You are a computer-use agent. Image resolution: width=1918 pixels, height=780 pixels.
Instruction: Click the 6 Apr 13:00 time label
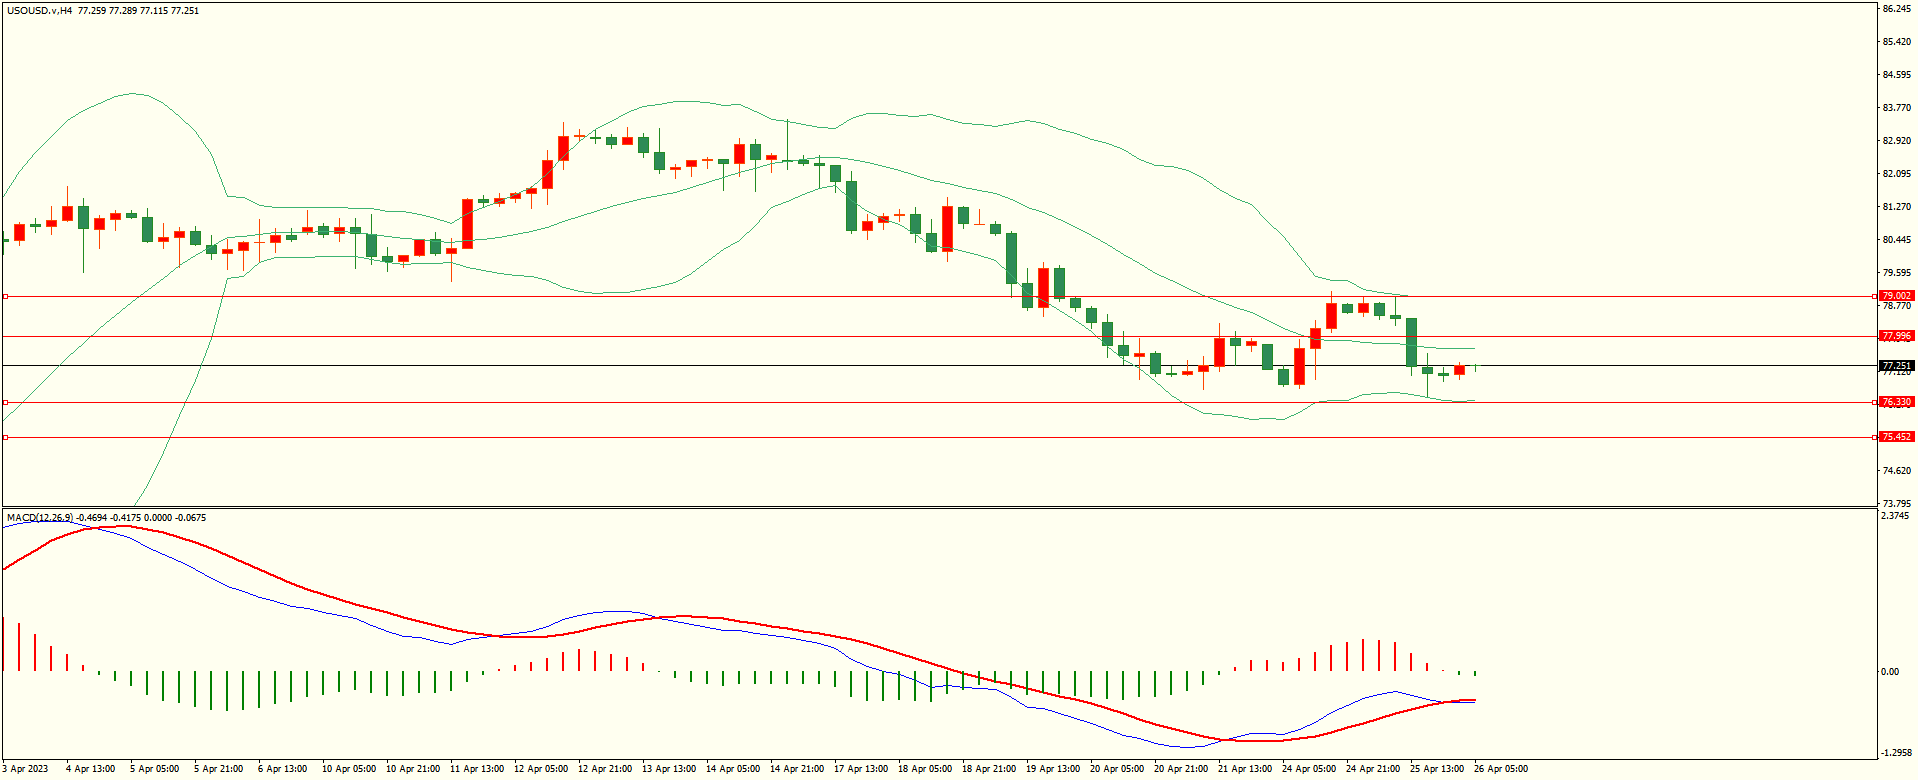click(x=282, y=769)
